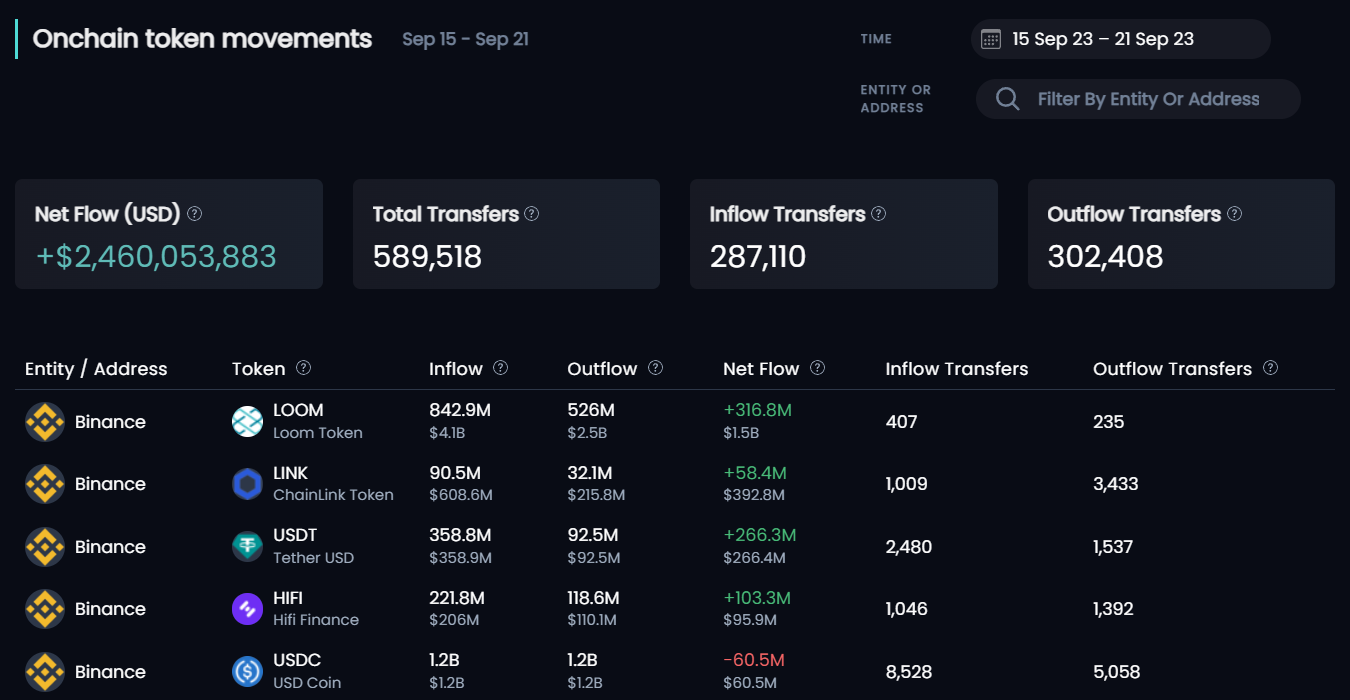Click LINK inflow value 90.5M

click(x=454, y=473)
